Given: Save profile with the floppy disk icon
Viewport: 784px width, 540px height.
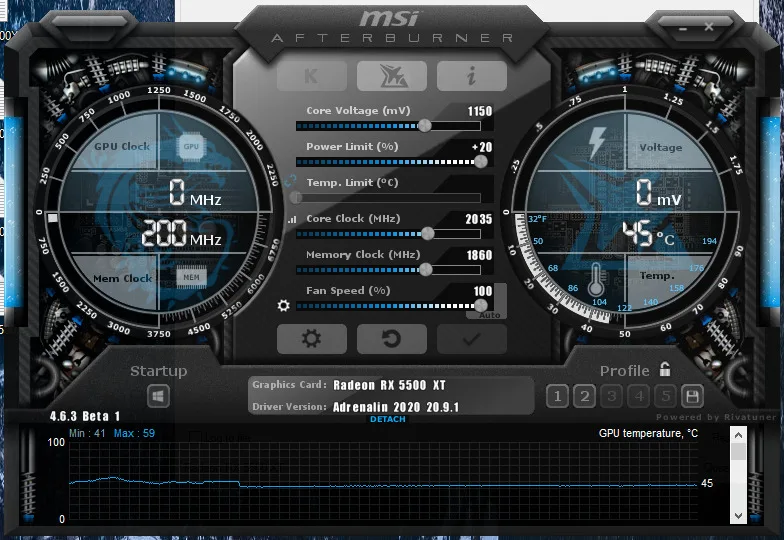Looking at the screenshot, I should click(x=692, y=396).
